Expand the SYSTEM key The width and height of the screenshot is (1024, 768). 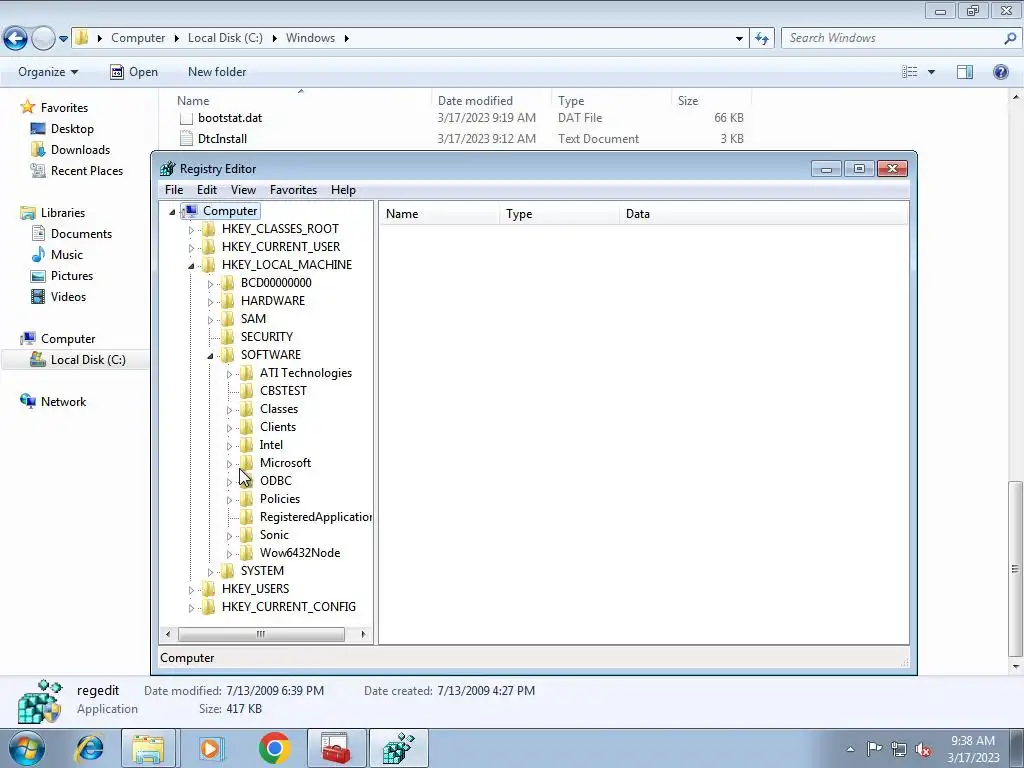(210, 572)
